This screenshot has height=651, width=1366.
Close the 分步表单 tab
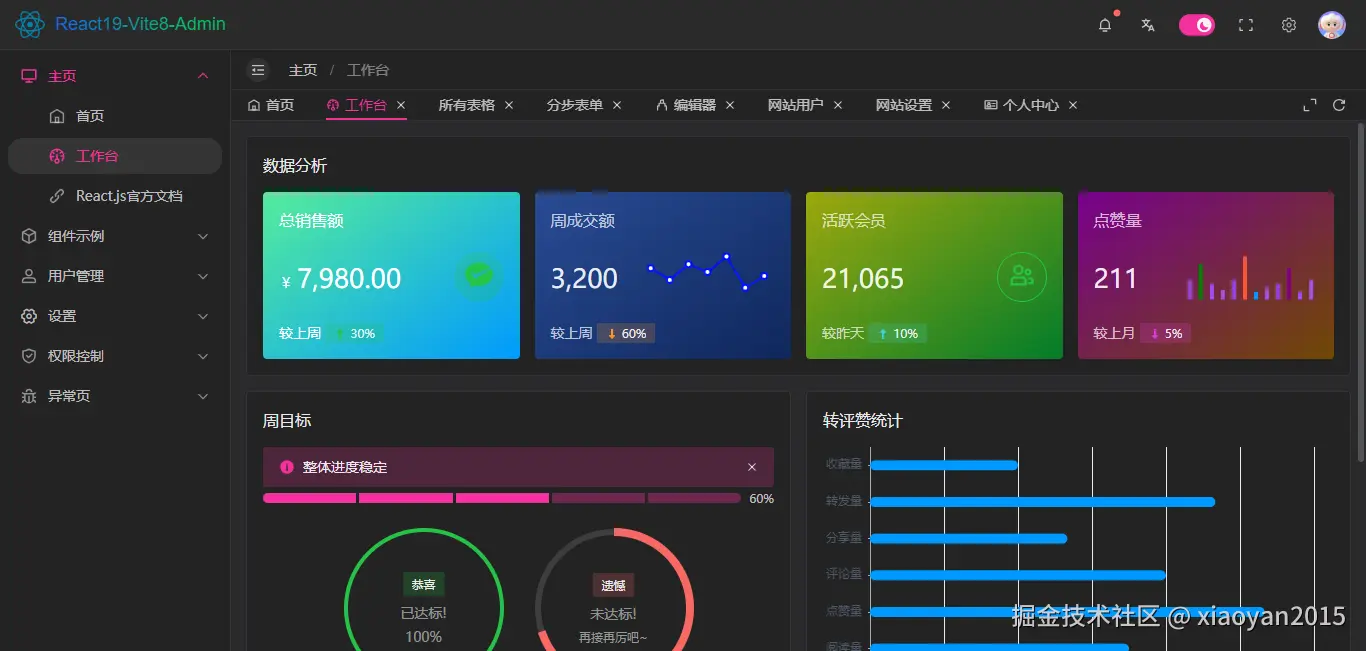[x=617, y=105]
